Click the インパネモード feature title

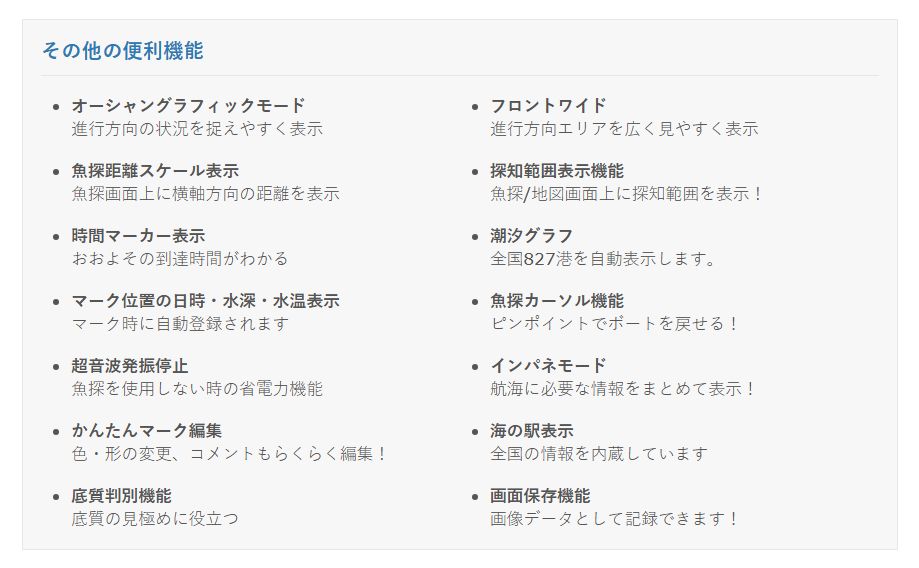tap(548, 366)
